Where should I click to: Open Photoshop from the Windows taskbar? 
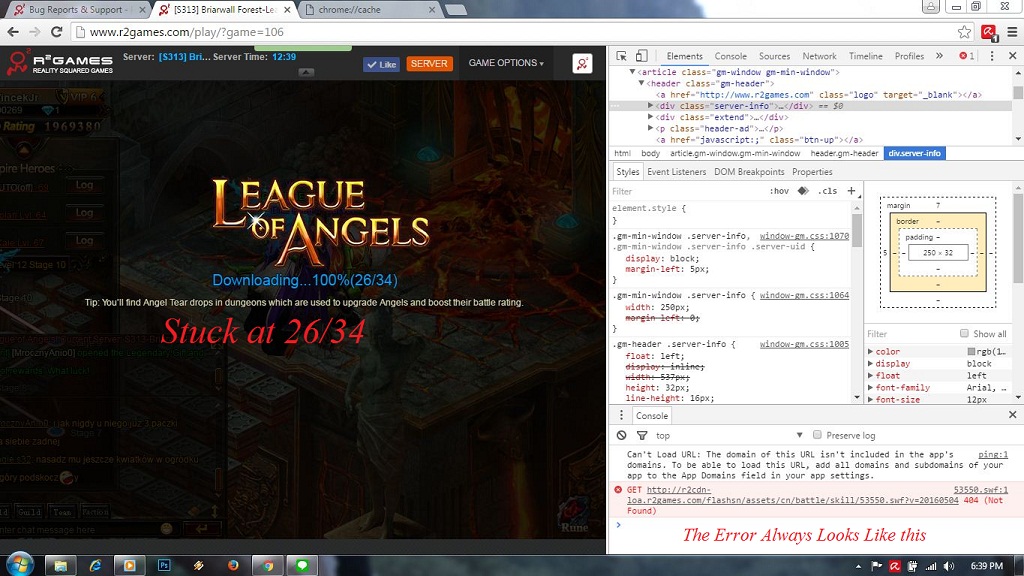tap(164, 565)
